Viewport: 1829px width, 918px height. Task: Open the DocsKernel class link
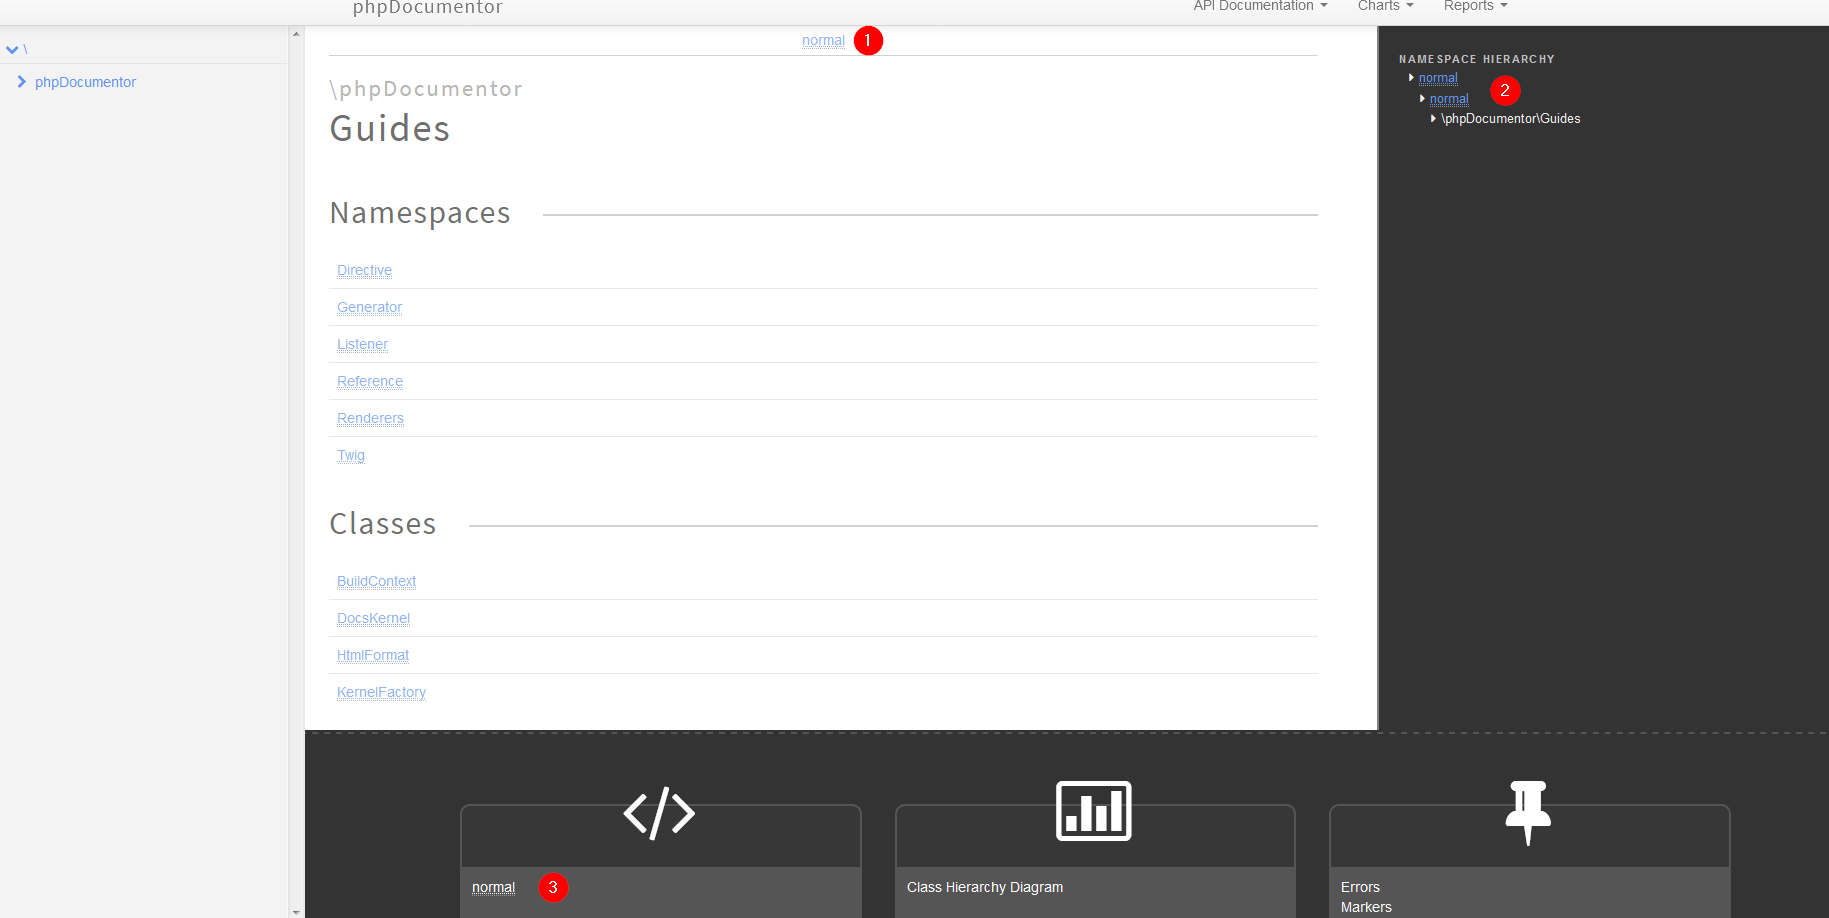pos(373,618)
